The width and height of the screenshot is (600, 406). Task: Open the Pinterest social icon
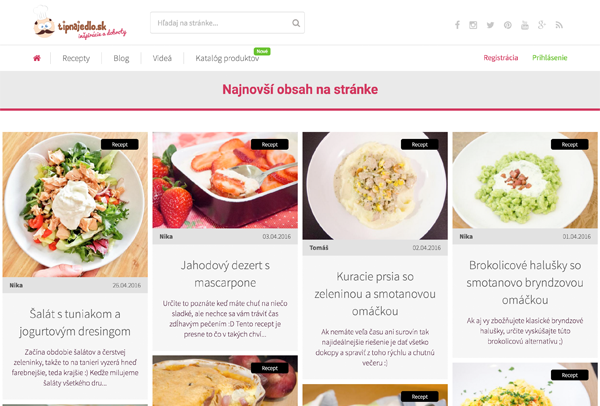[x=507, y=25]
